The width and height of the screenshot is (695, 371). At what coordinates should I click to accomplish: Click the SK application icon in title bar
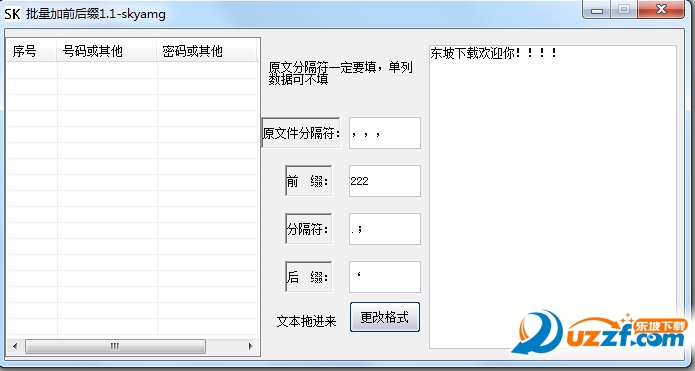click(12, 14)
